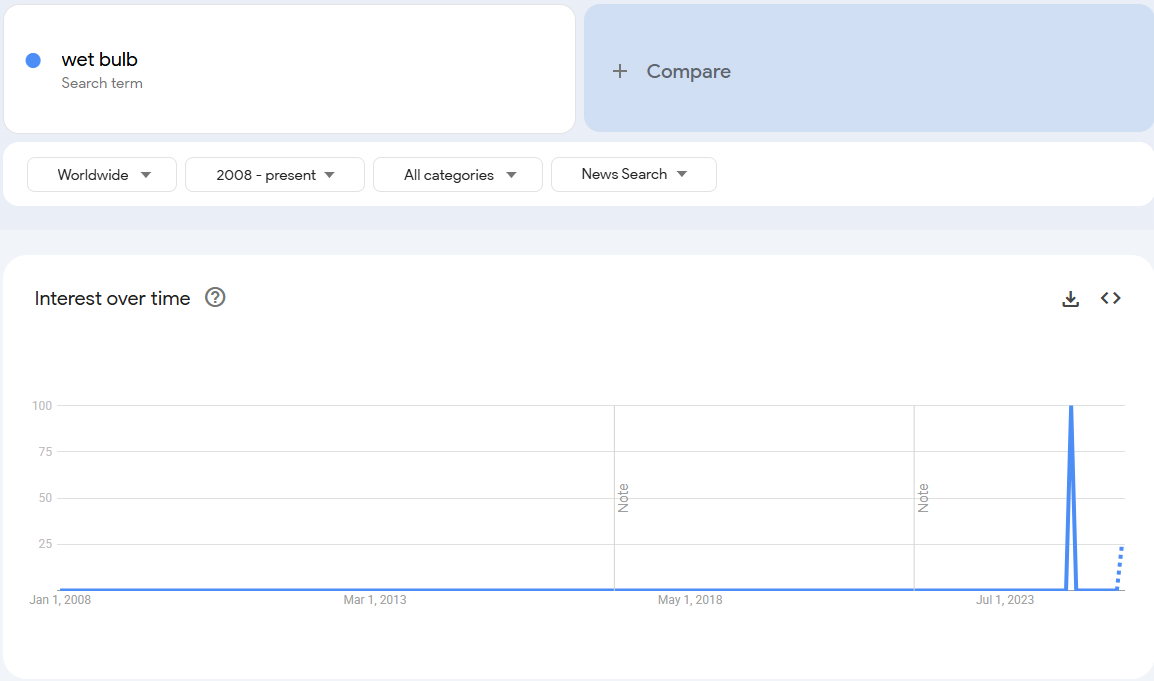
Task: Click the 50 y-axis label
Action: click(45, 498)
